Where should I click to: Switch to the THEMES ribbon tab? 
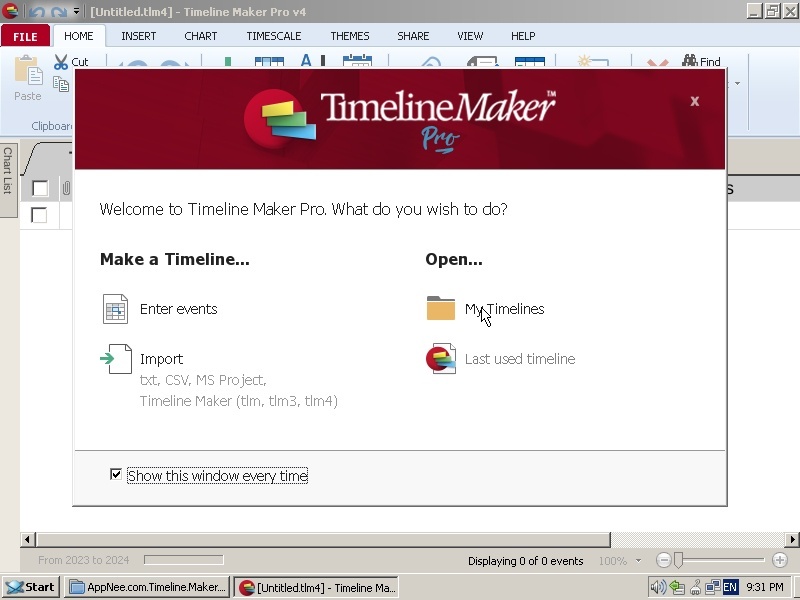[x=349, y=36]
